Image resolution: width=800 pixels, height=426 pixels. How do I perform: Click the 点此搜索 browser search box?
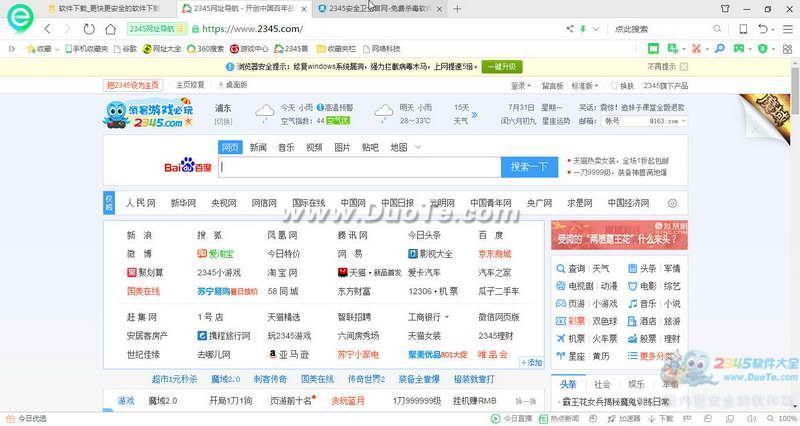[x=662, y=29]
